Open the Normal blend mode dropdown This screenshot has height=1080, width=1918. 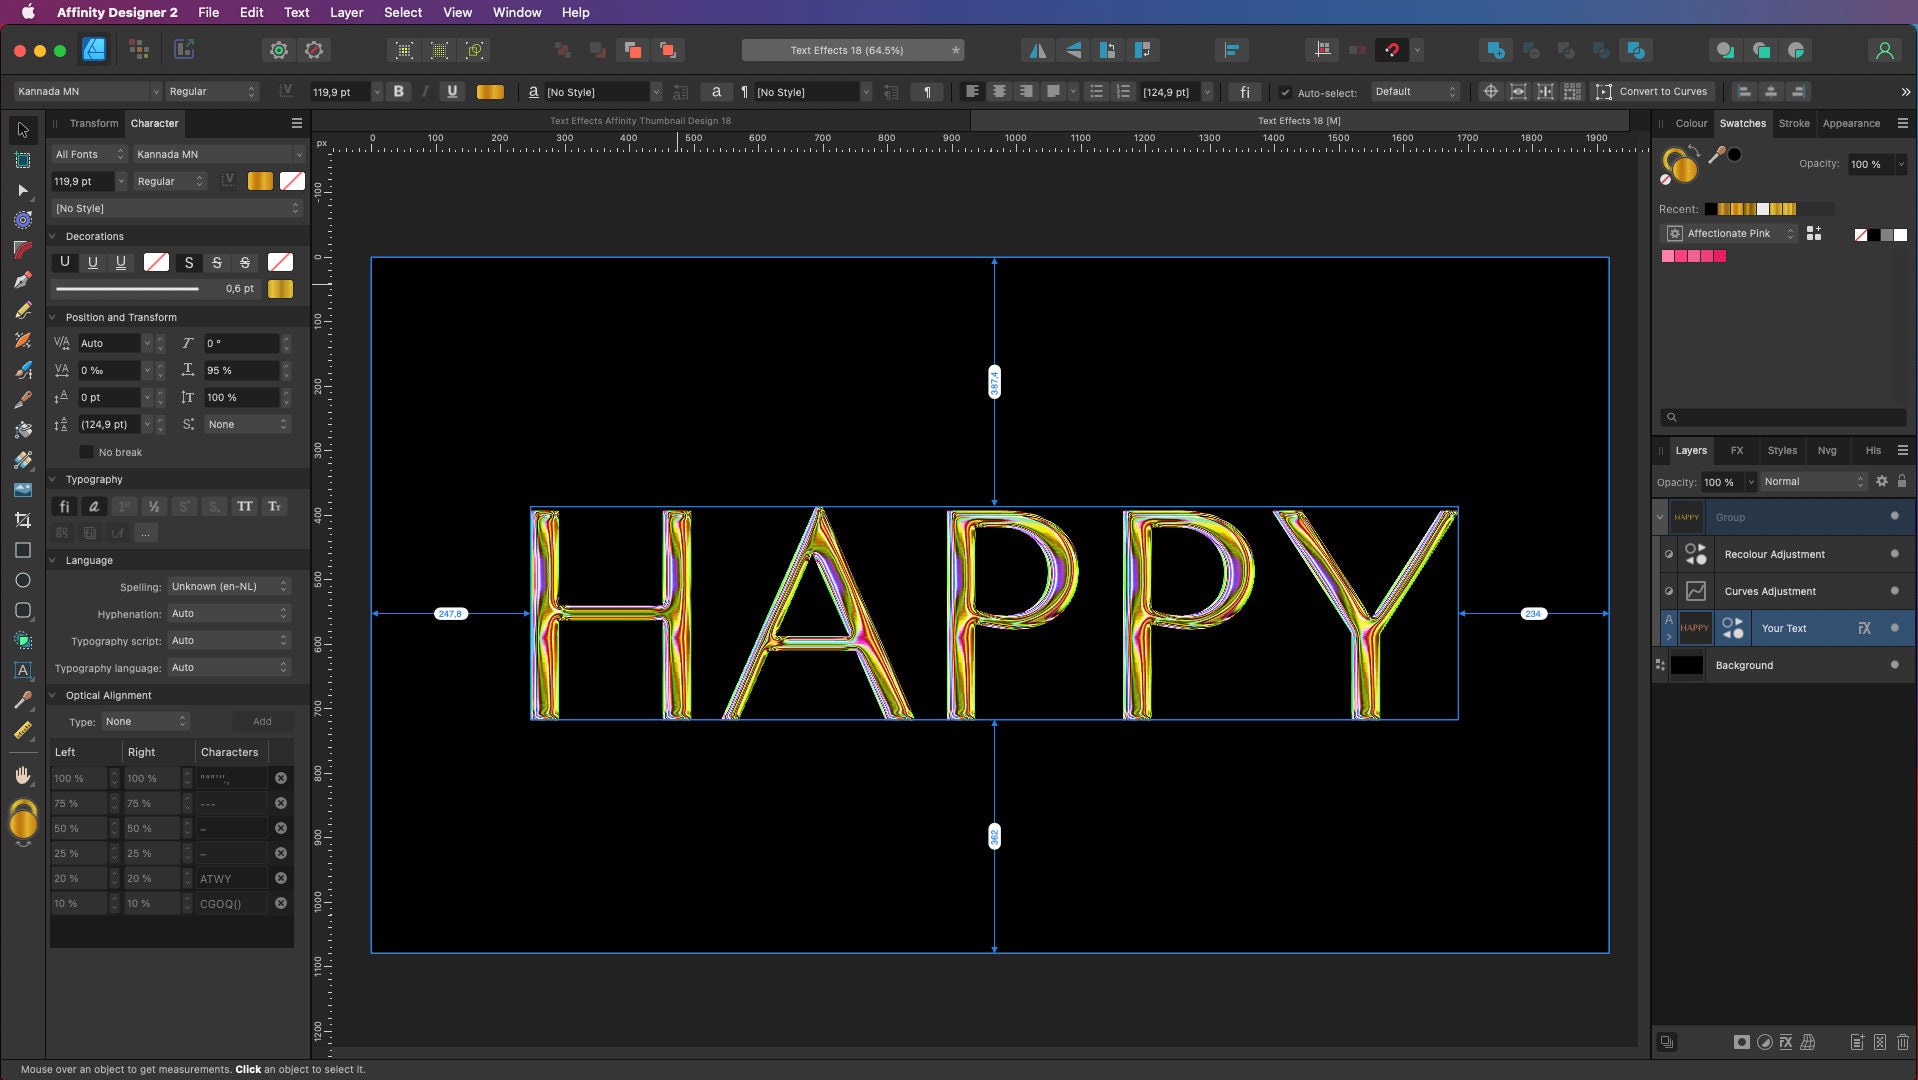coord(1814,481)
